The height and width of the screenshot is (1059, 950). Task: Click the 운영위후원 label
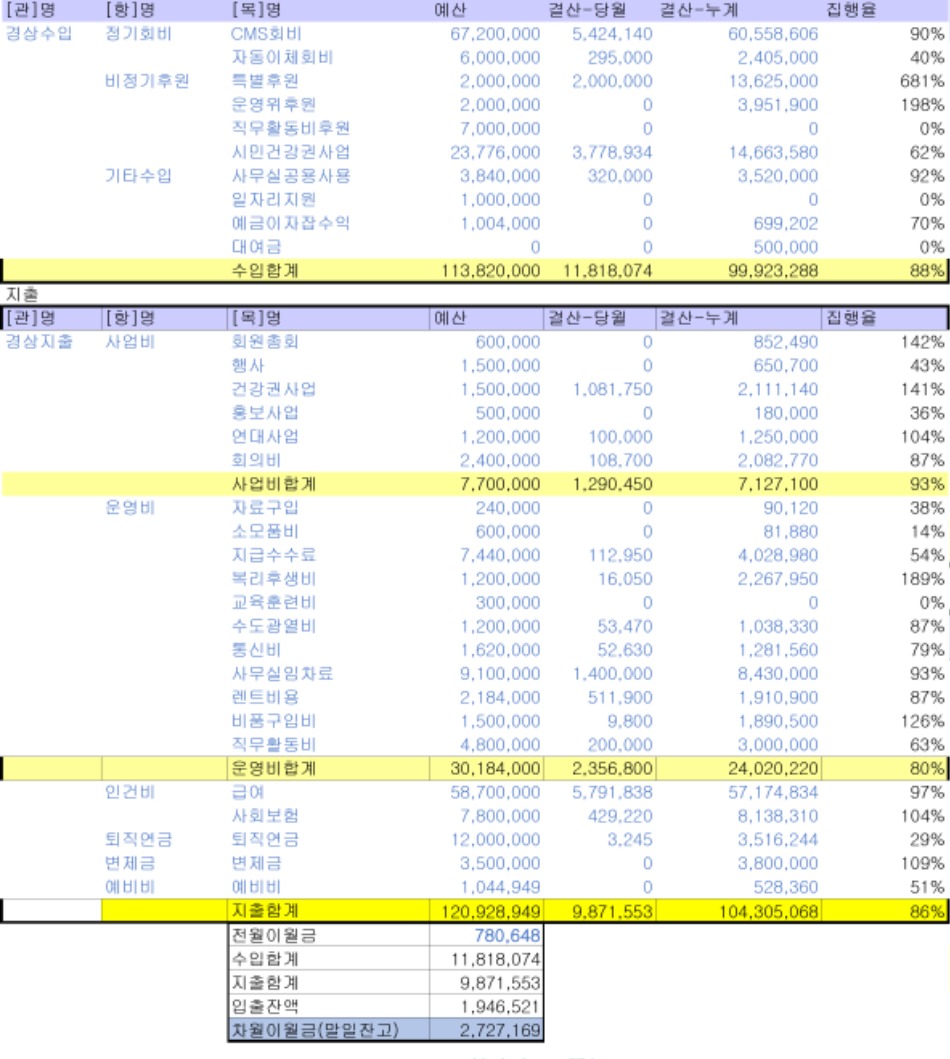click(273, 105)
